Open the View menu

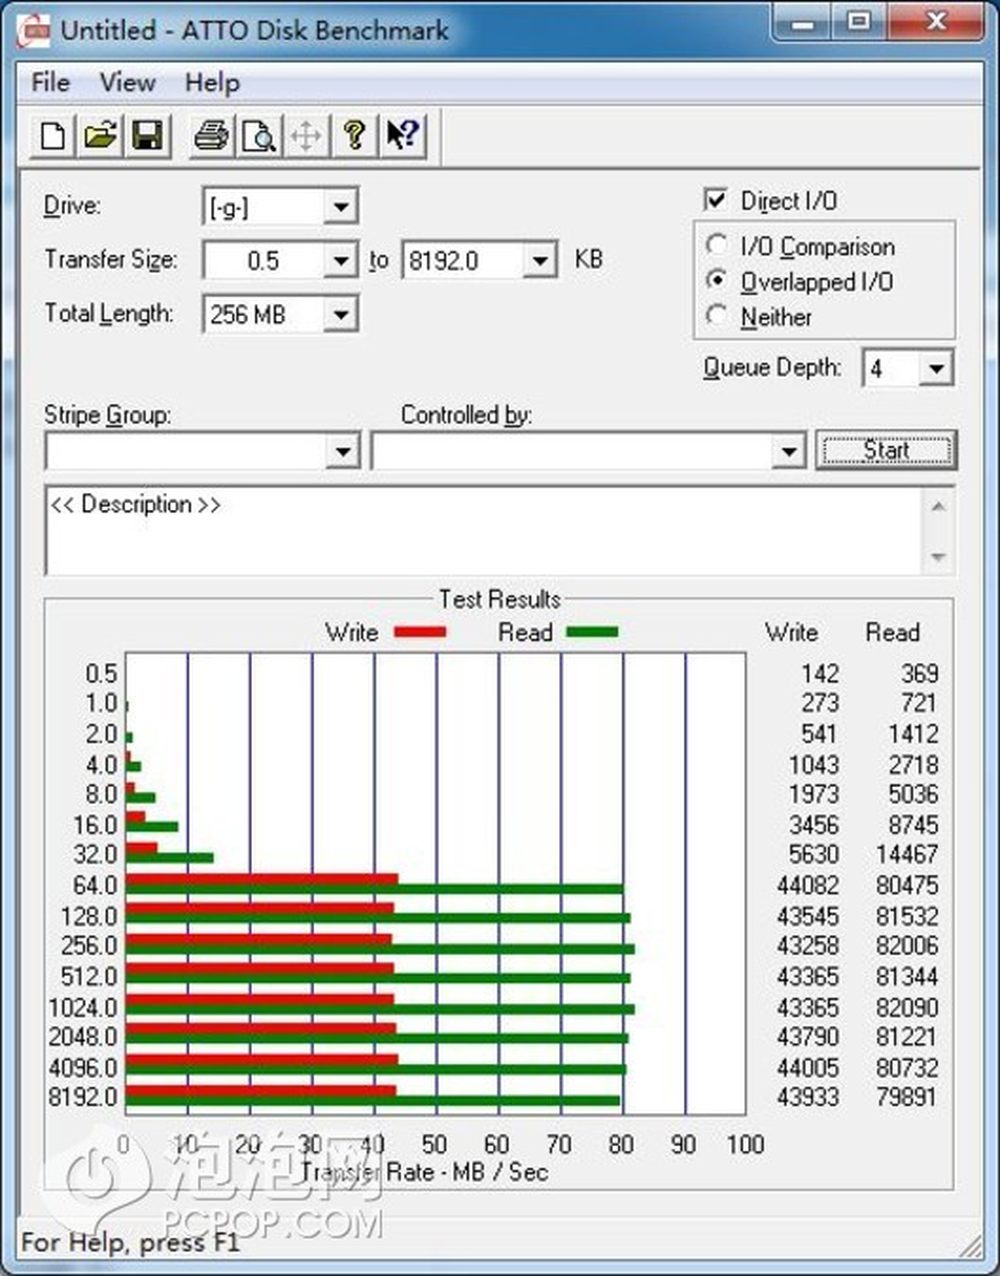pyautogui.click(x=127, y=82)
